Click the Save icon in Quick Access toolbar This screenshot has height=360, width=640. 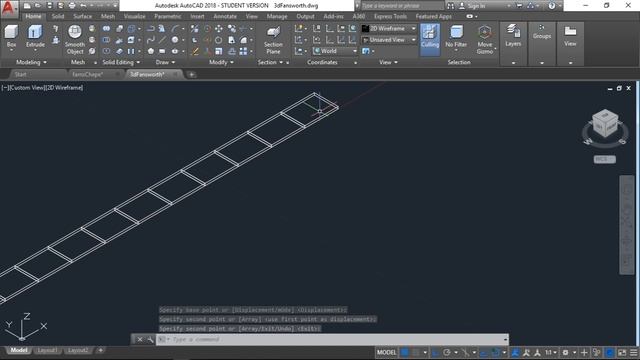click(49, 6)
